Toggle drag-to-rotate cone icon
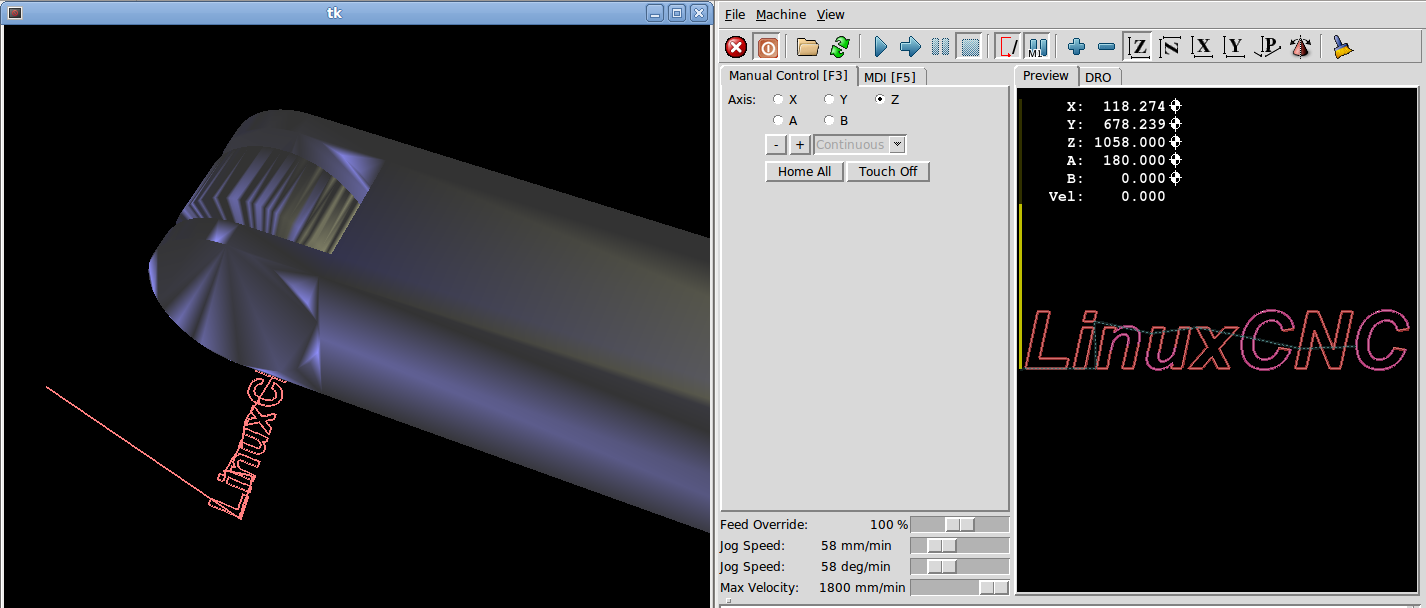 point(1300,47)
